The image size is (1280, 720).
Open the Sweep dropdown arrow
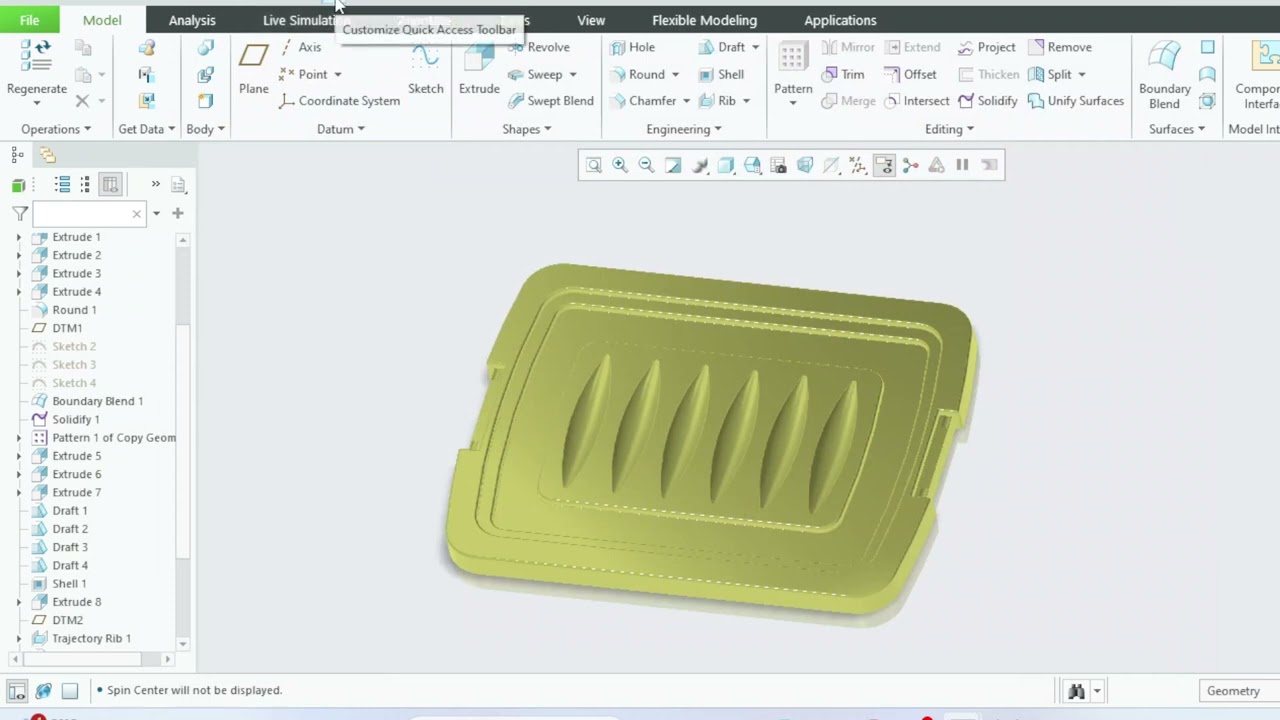click(x=572, y=75)
